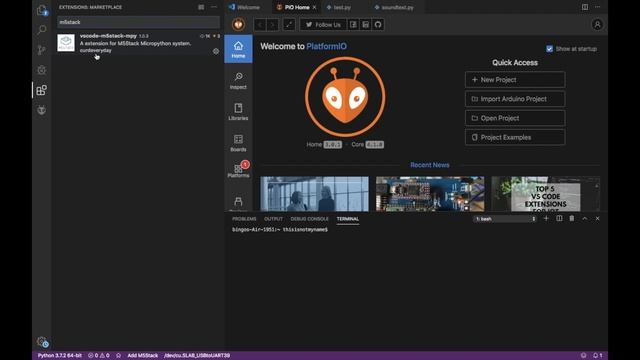Click the PlatformIO logo in PIO toolbar
The height and width of the screenshot is (360, 640).
click(x=238, y=24)
